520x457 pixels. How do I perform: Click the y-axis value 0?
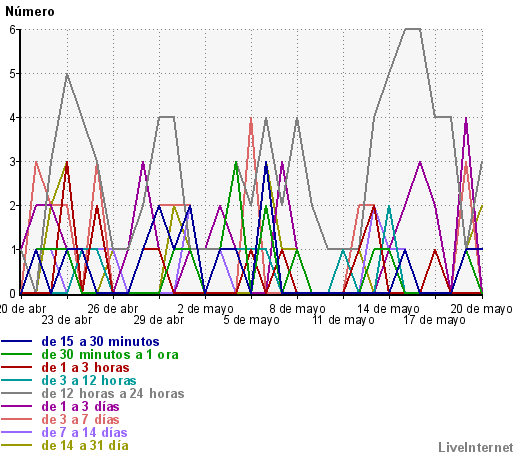[13, 294]
